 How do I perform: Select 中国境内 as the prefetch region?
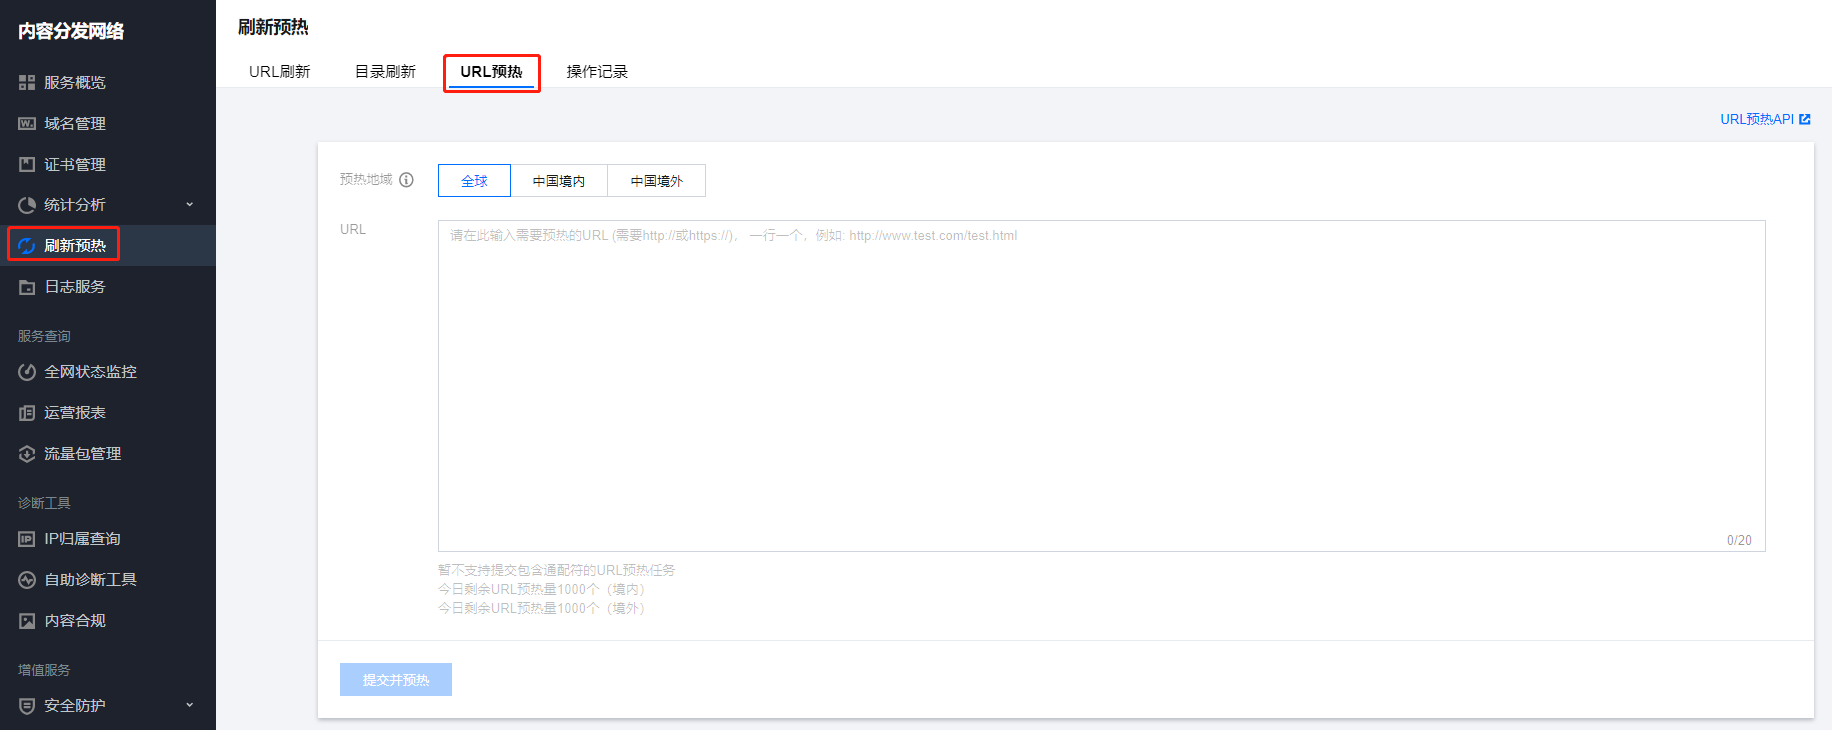(x=558, y=181)
